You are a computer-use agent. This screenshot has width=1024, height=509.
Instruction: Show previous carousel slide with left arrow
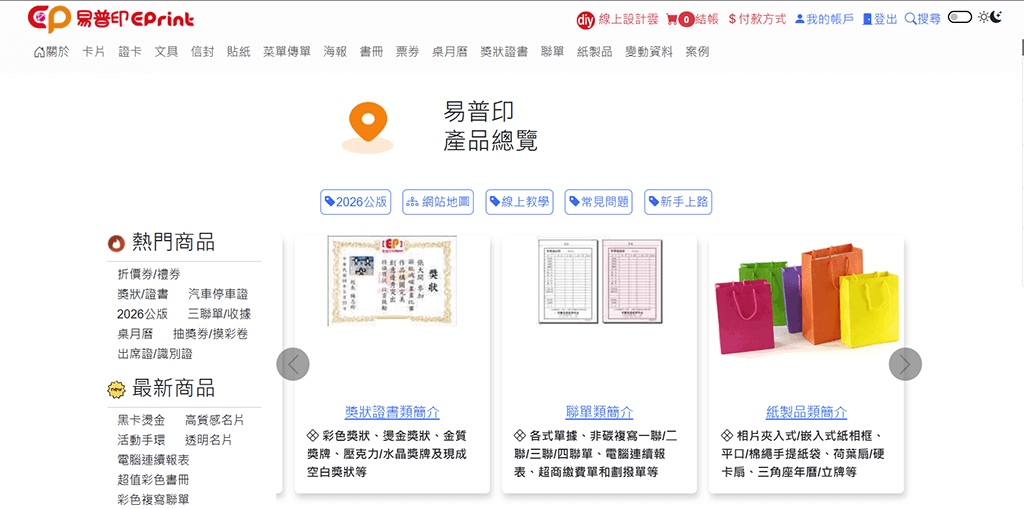(293, 364)
